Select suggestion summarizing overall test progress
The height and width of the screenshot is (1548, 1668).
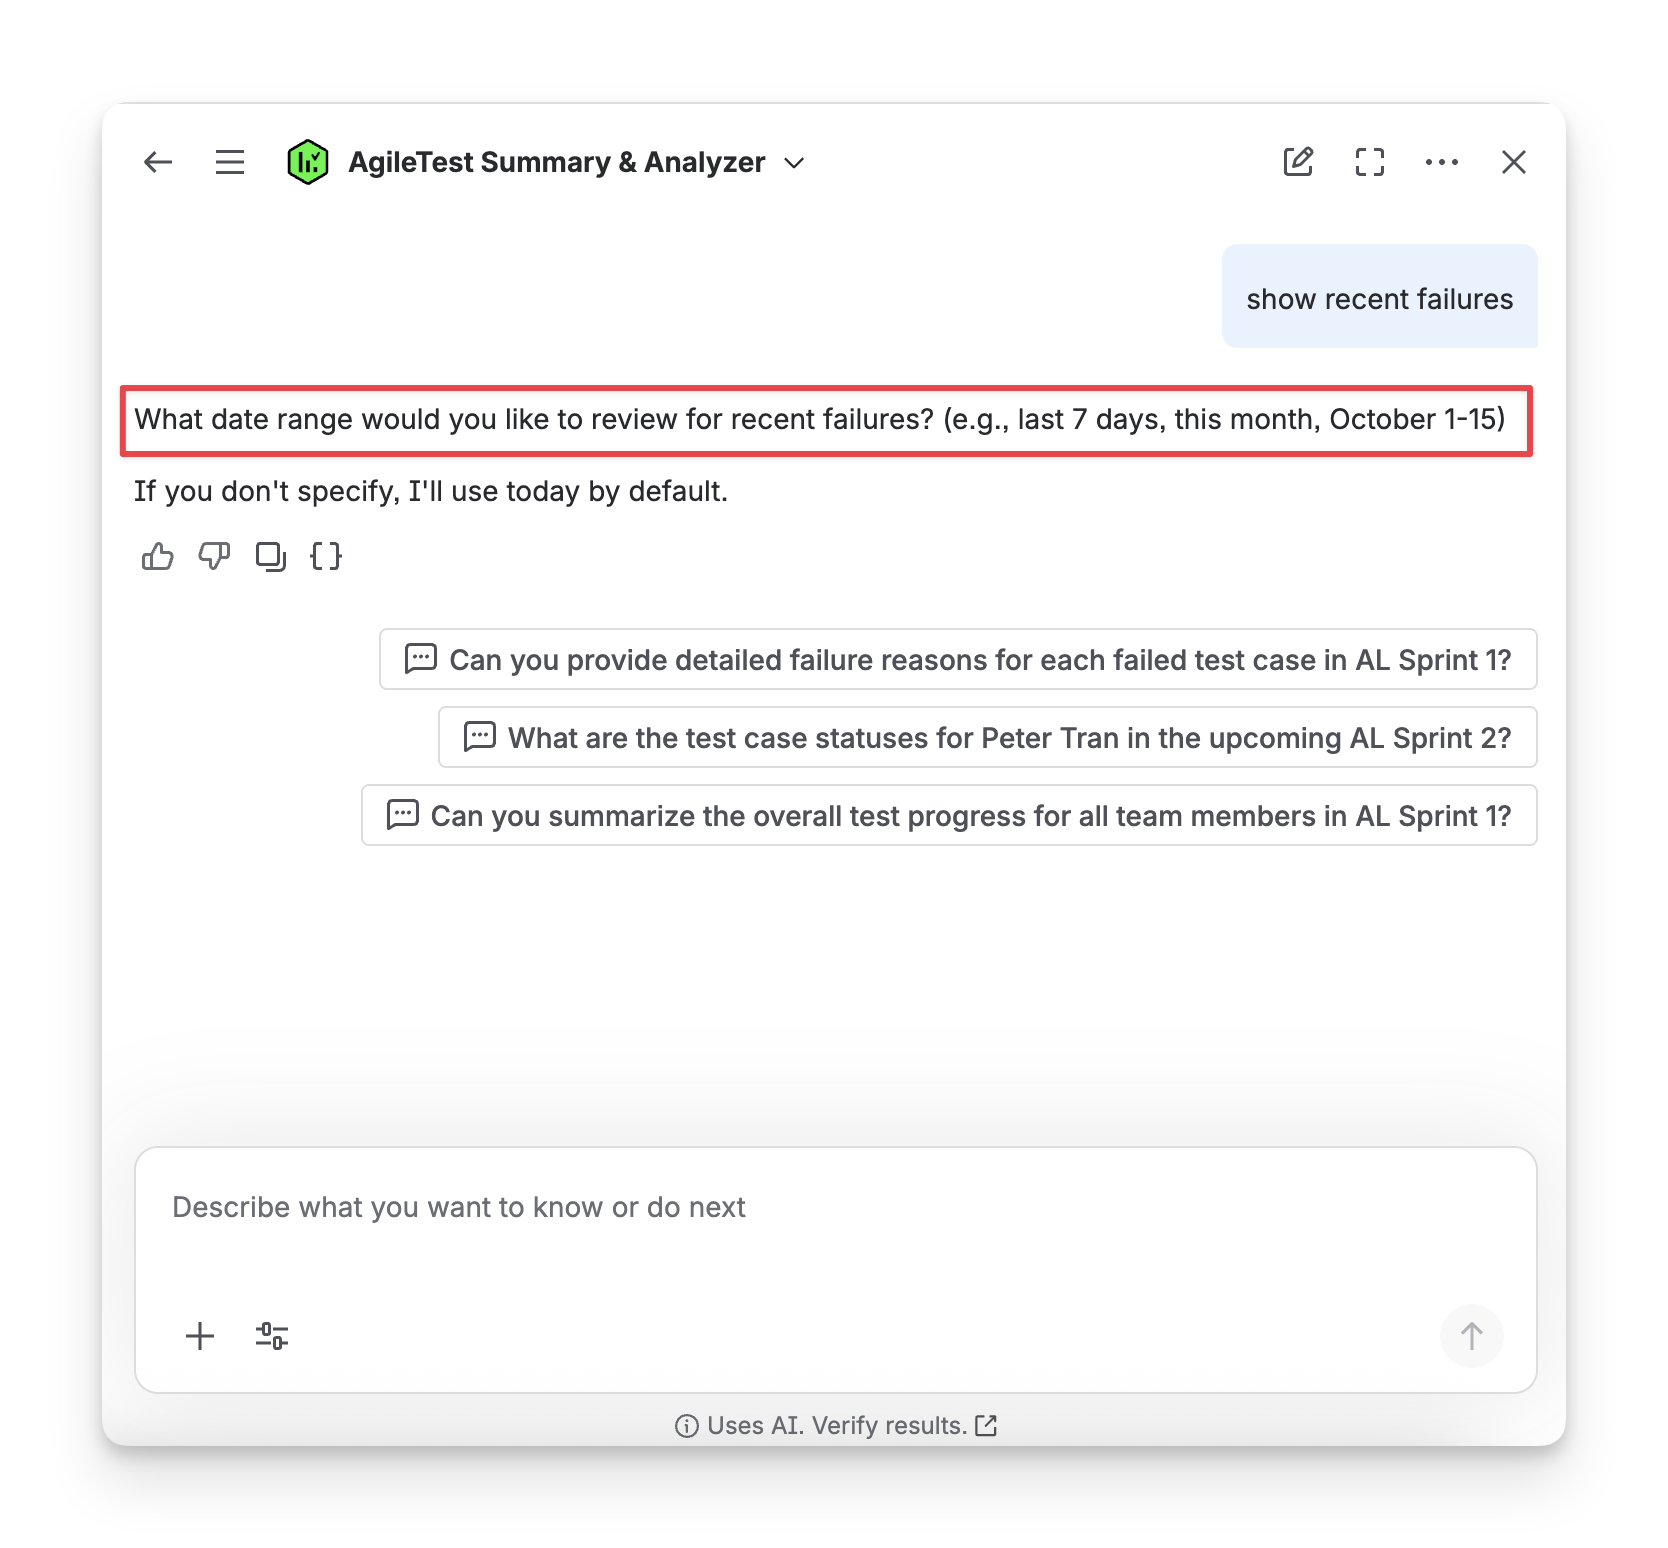pyautogui.click(x=949, y=816)
